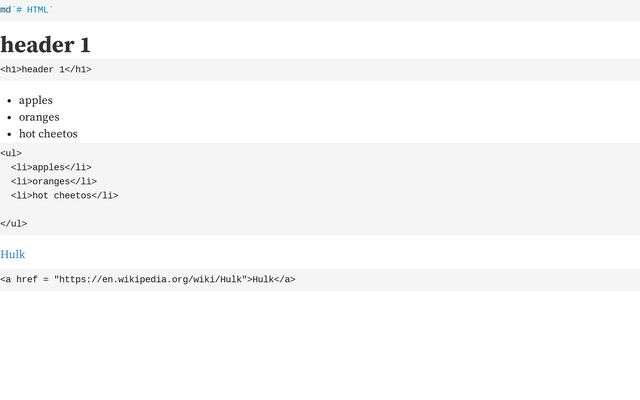The height and width of the screenshot is (400, 640).
Task: Click the rendered "header 1" heading
Action: pyautogui.click(x=45, y=45)
